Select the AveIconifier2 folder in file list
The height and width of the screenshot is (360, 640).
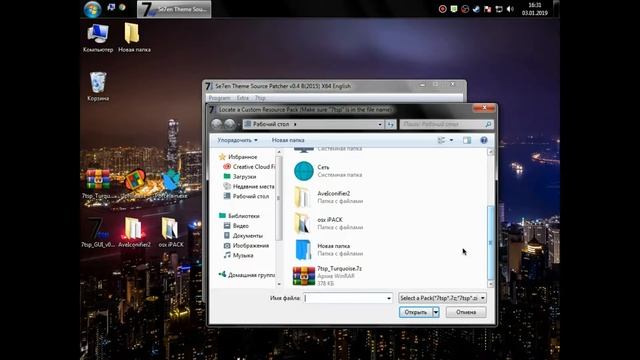click(x=329, y=197)
